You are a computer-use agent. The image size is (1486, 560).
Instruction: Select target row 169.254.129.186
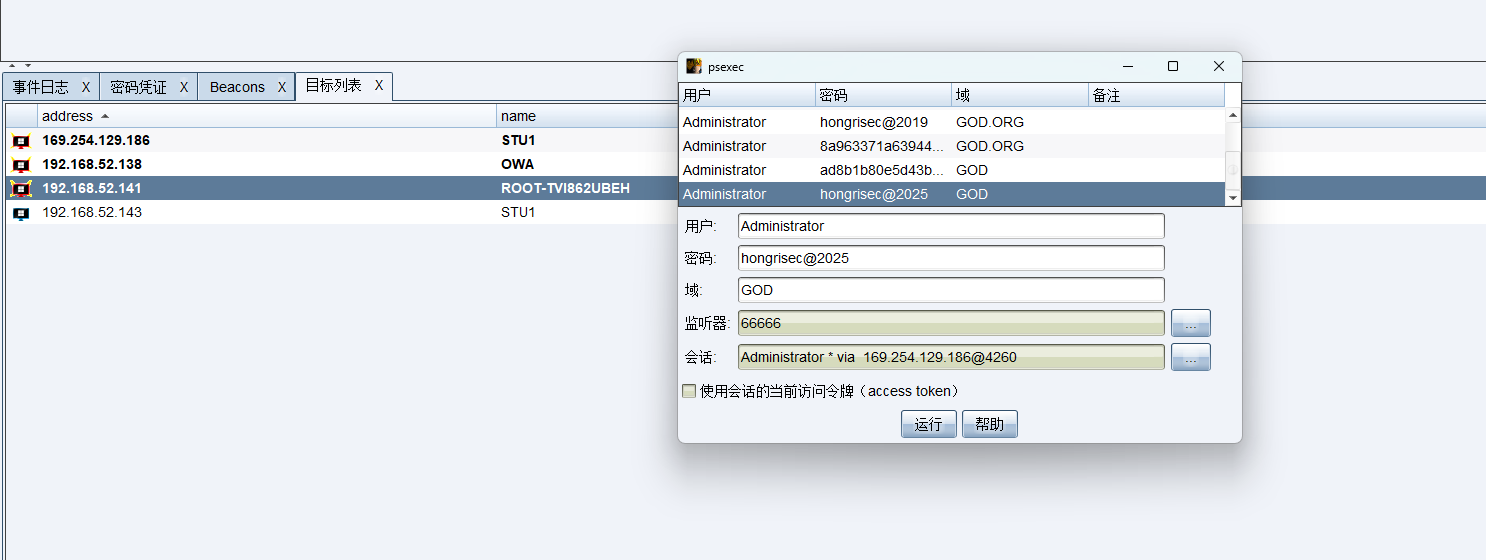point(340,141)
